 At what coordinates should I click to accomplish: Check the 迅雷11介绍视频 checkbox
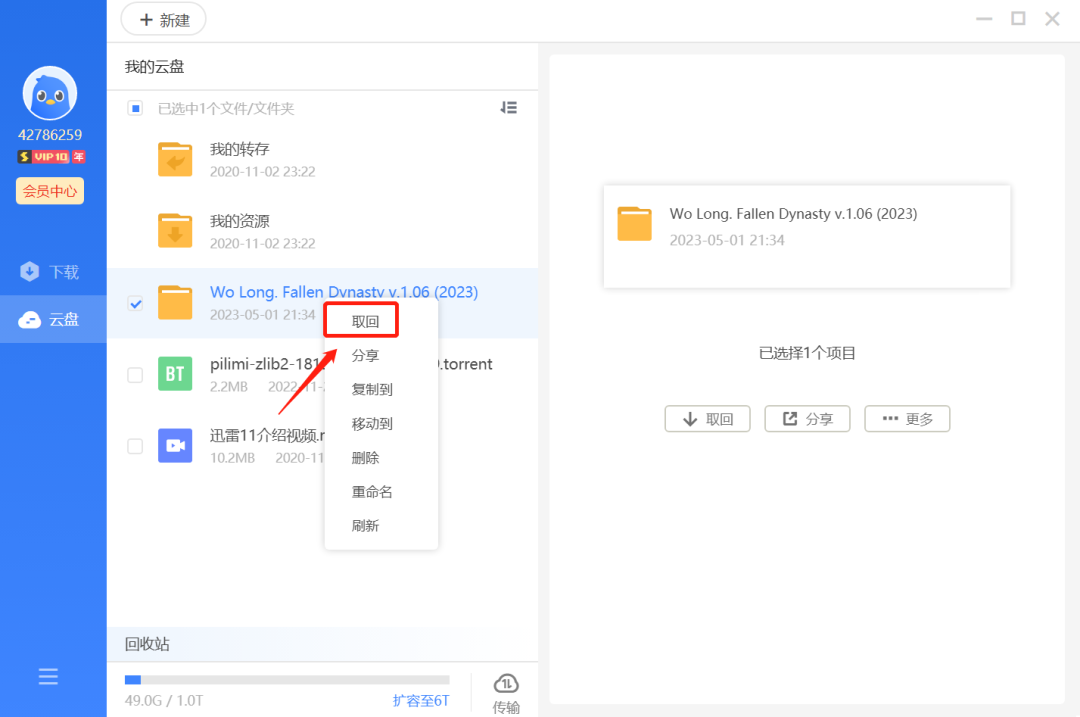tap(135, 446)
